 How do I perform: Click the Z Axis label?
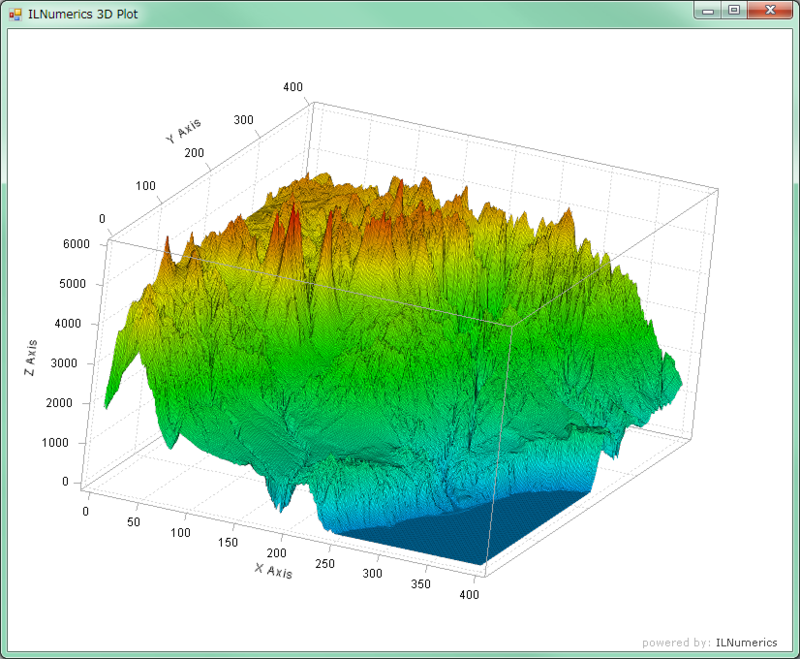[31, 358]
